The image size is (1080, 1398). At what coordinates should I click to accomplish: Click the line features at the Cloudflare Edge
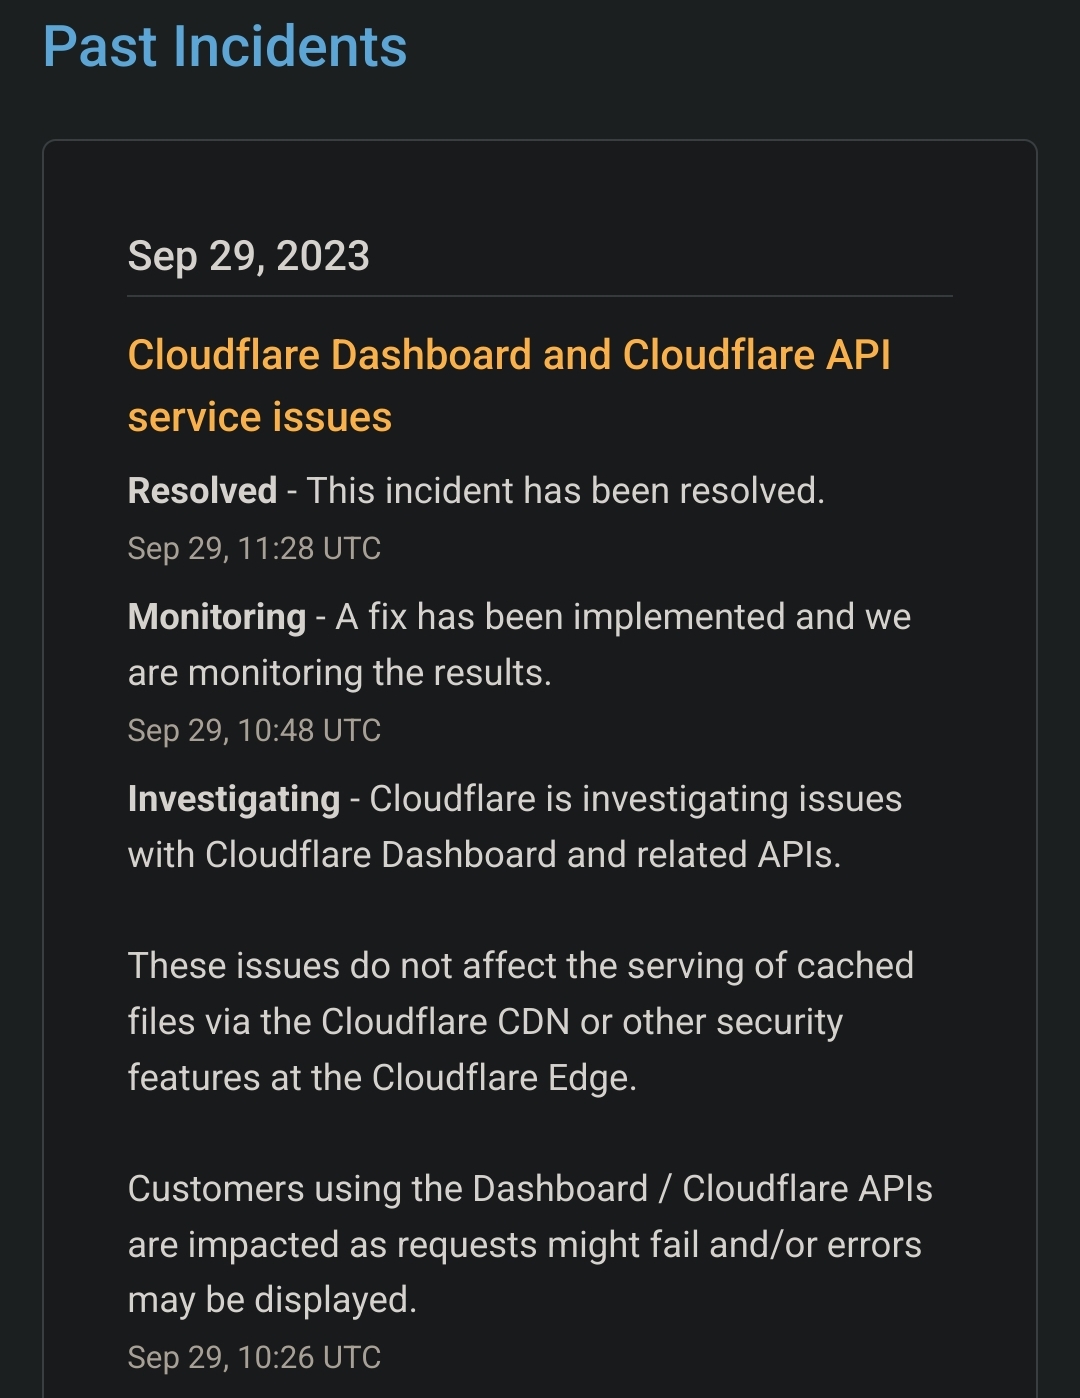(382, 1078)
